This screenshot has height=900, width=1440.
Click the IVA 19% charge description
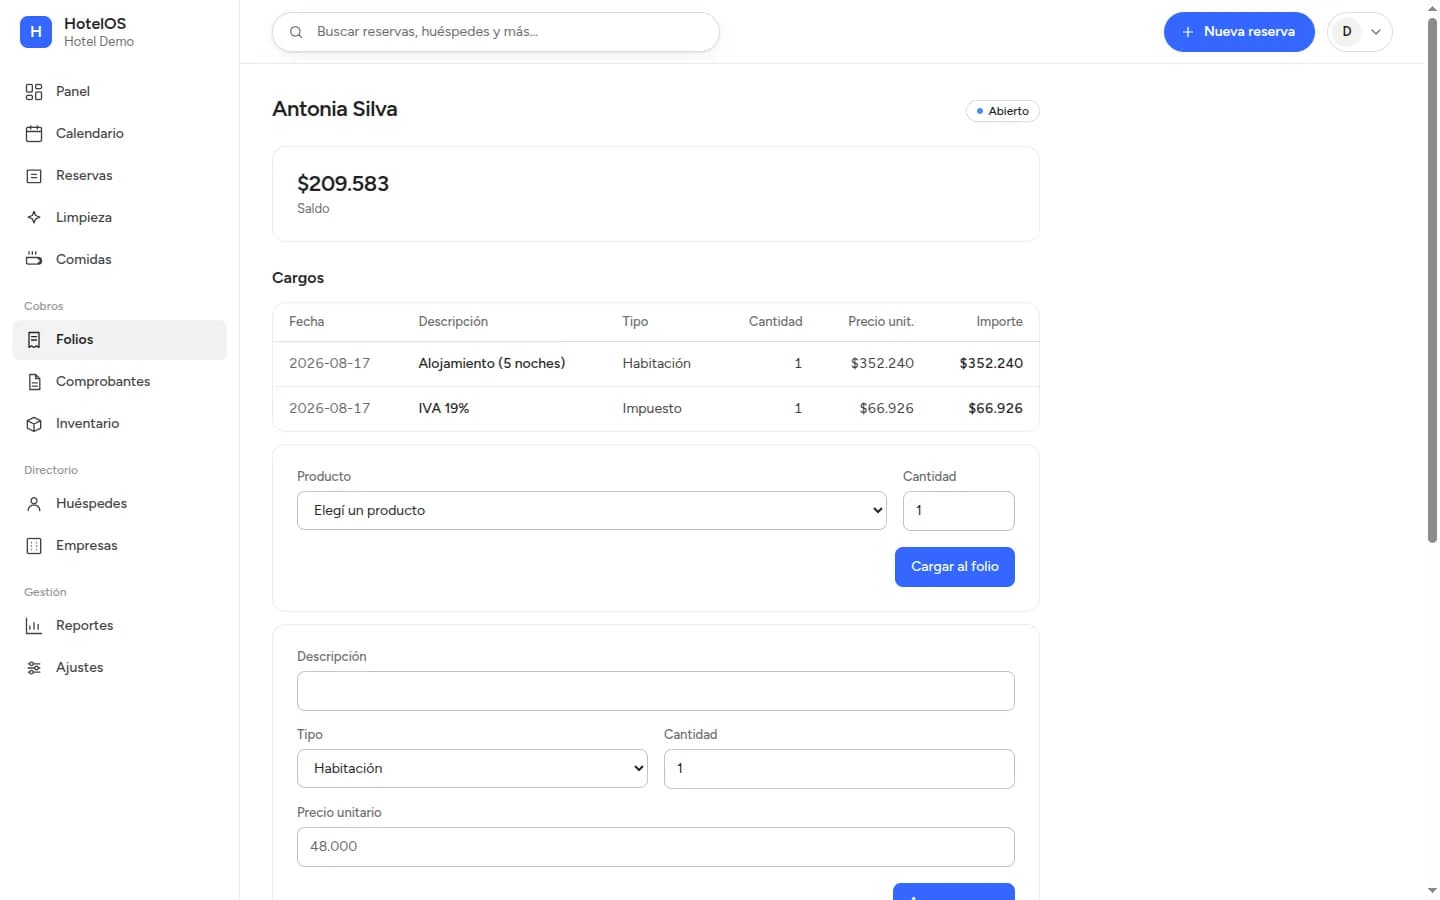tap(444, 409)
